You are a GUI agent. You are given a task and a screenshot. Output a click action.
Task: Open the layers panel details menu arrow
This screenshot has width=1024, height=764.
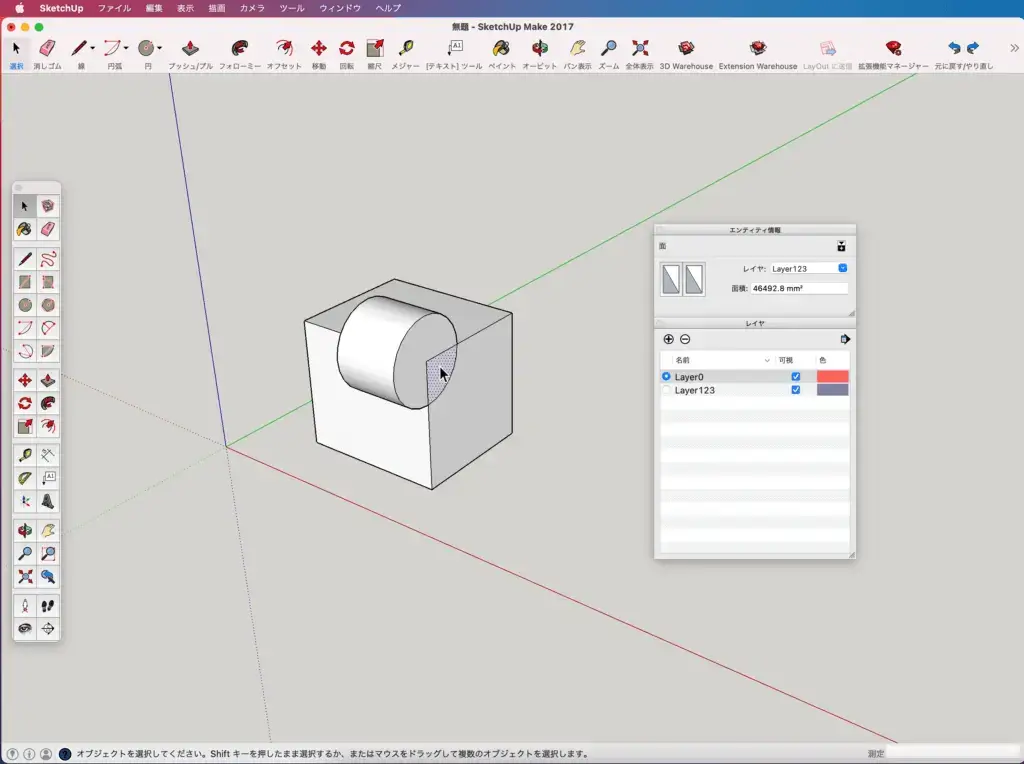click(x=844, y=339)
